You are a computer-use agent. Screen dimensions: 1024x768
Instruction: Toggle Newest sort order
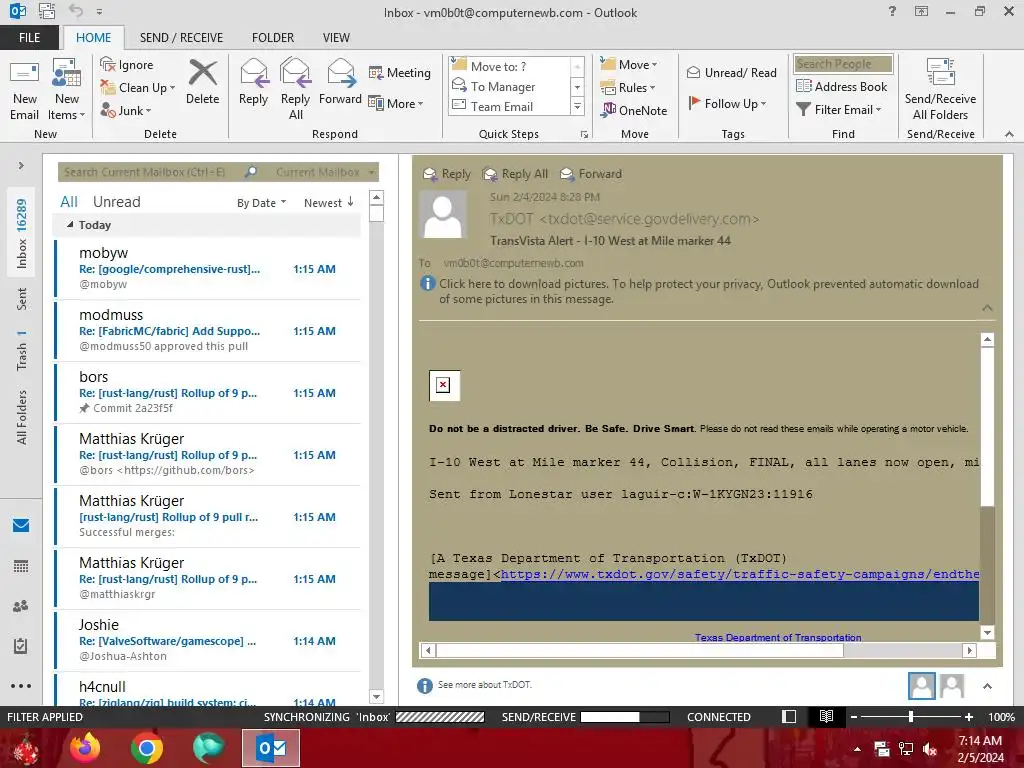click(328, 202)
